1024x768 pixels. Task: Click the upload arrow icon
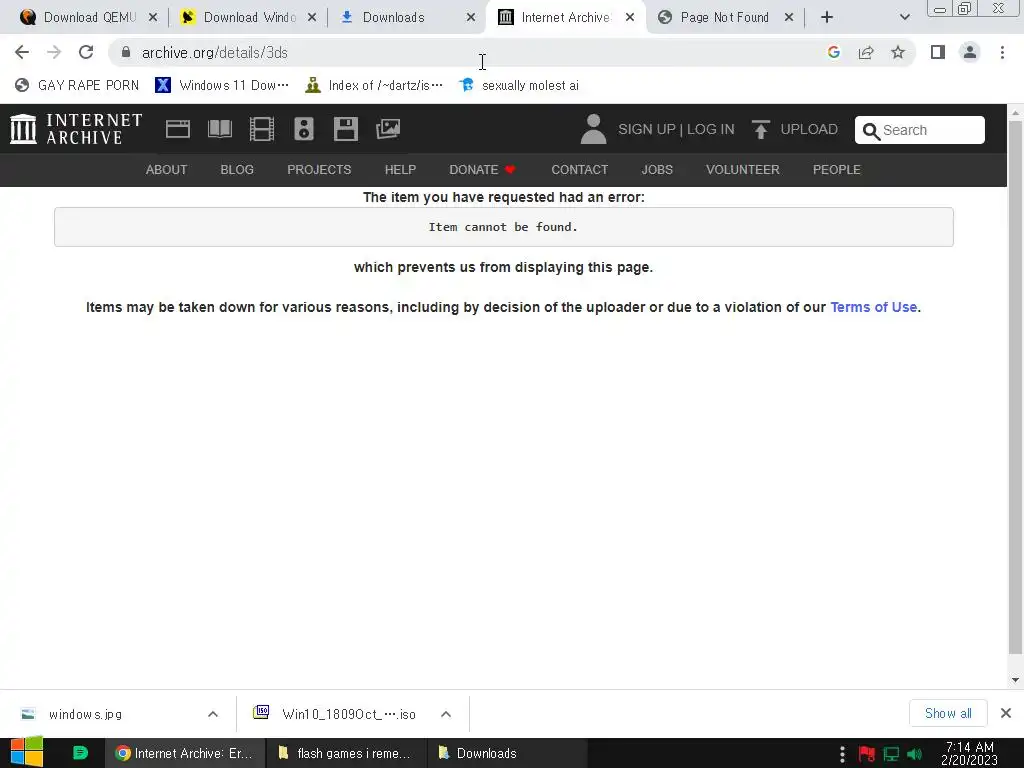click(760, 129)
